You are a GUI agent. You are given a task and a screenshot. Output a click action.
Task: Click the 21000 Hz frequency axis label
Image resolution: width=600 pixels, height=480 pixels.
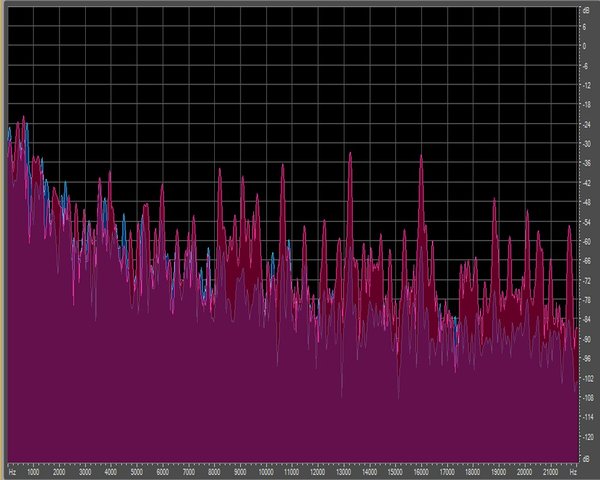(x=550, y=472)
